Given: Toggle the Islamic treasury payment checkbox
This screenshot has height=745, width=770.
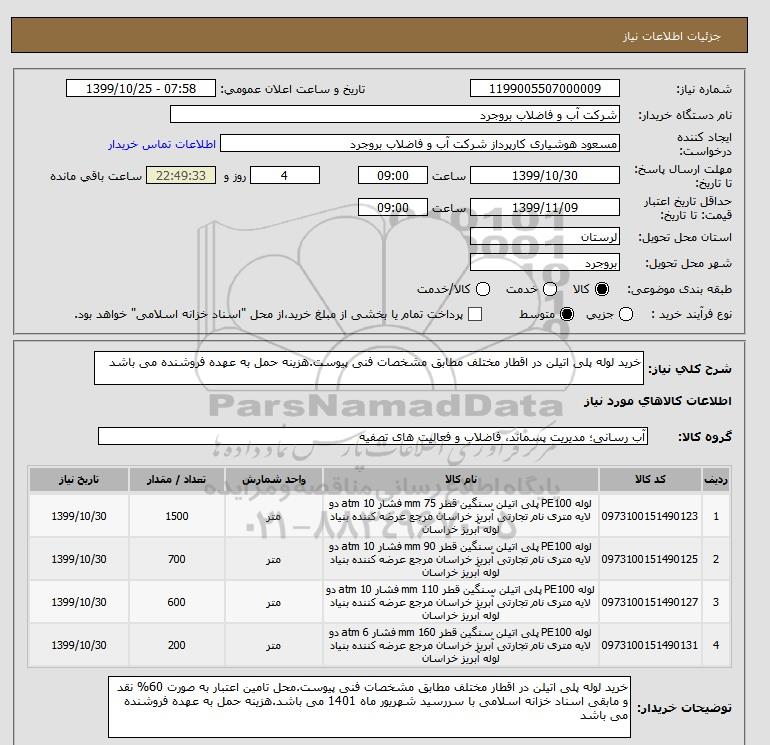Looking at the screenshot, I should (x=475, y=314).
